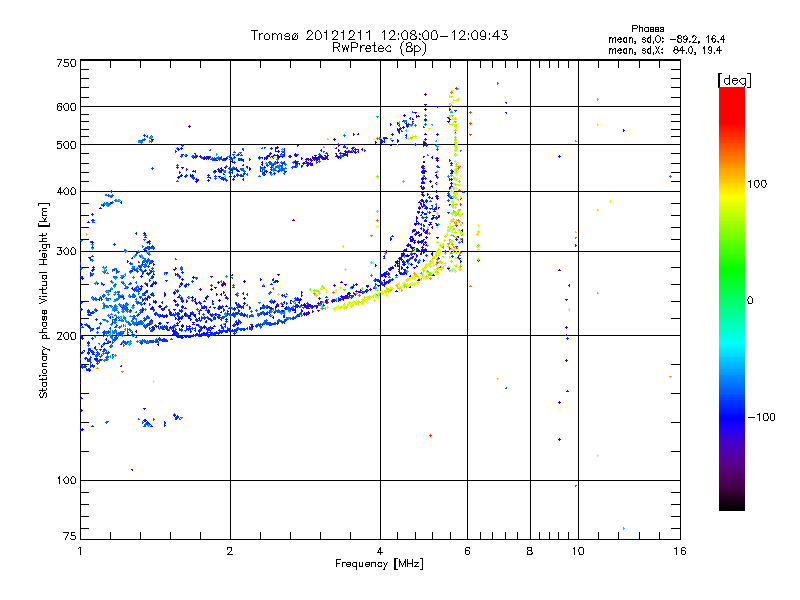This screenshot has height=600, width=800.
Task: Click the colorbar tick label '0'
Action: pos(750,301)
